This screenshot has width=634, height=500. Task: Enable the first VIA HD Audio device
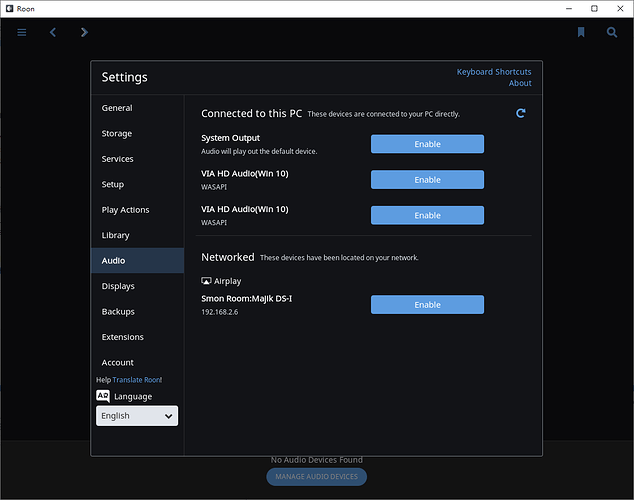(x=427, y=179)
